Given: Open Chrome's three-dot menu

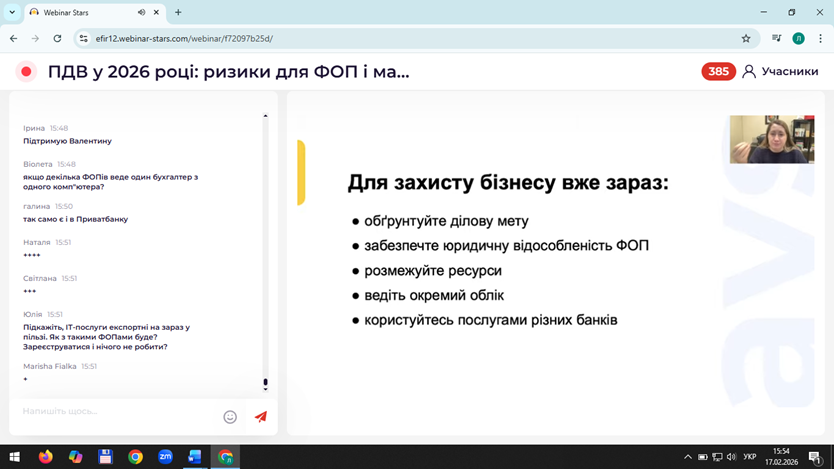Looking at the screenshot, I should coord(820,38).
